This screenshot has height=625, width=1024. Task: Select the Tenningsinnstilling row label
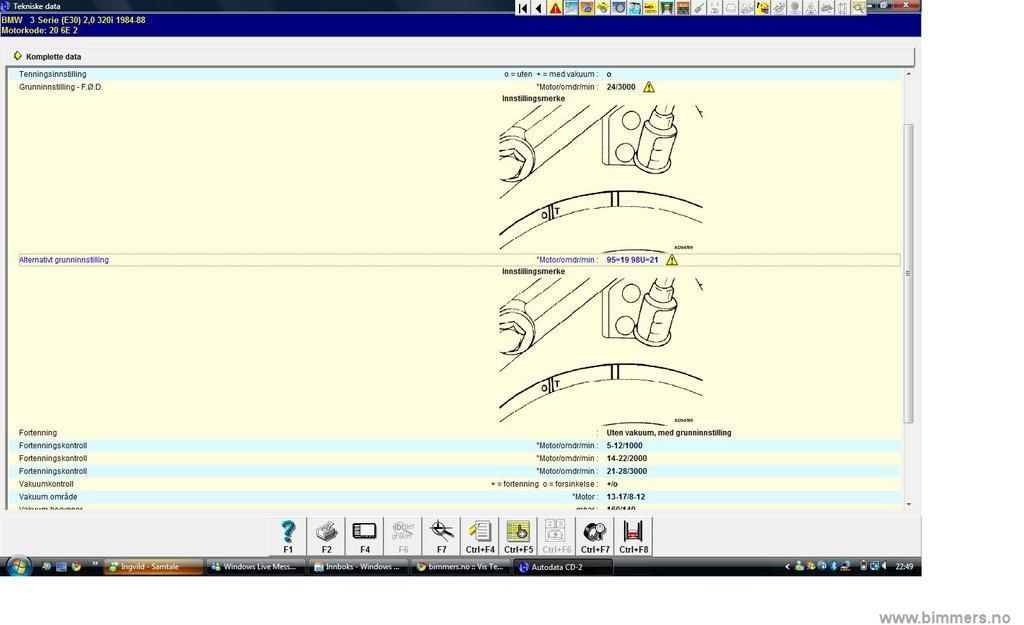tap(52, 74)
